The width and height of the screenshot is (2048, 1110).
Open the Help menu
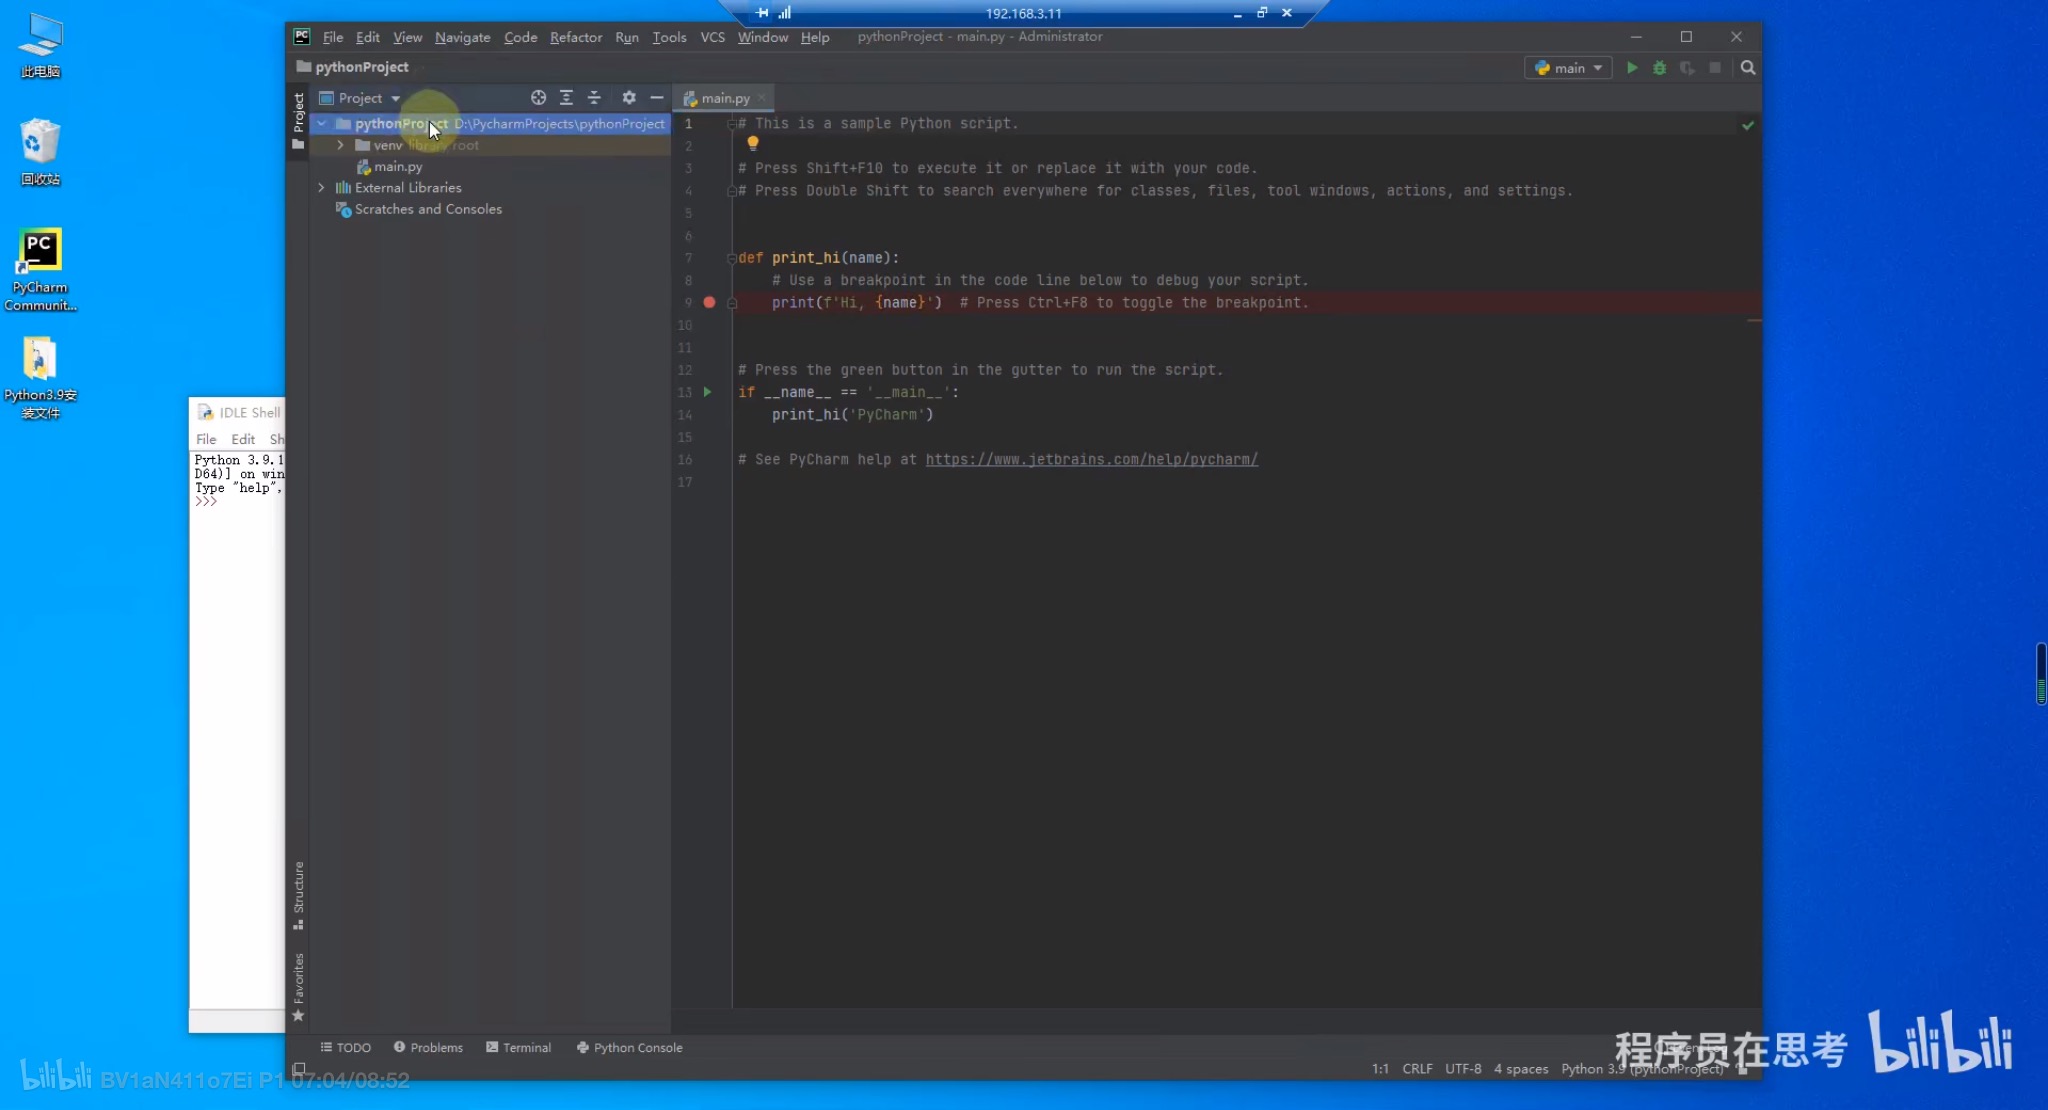click(815, 37)
